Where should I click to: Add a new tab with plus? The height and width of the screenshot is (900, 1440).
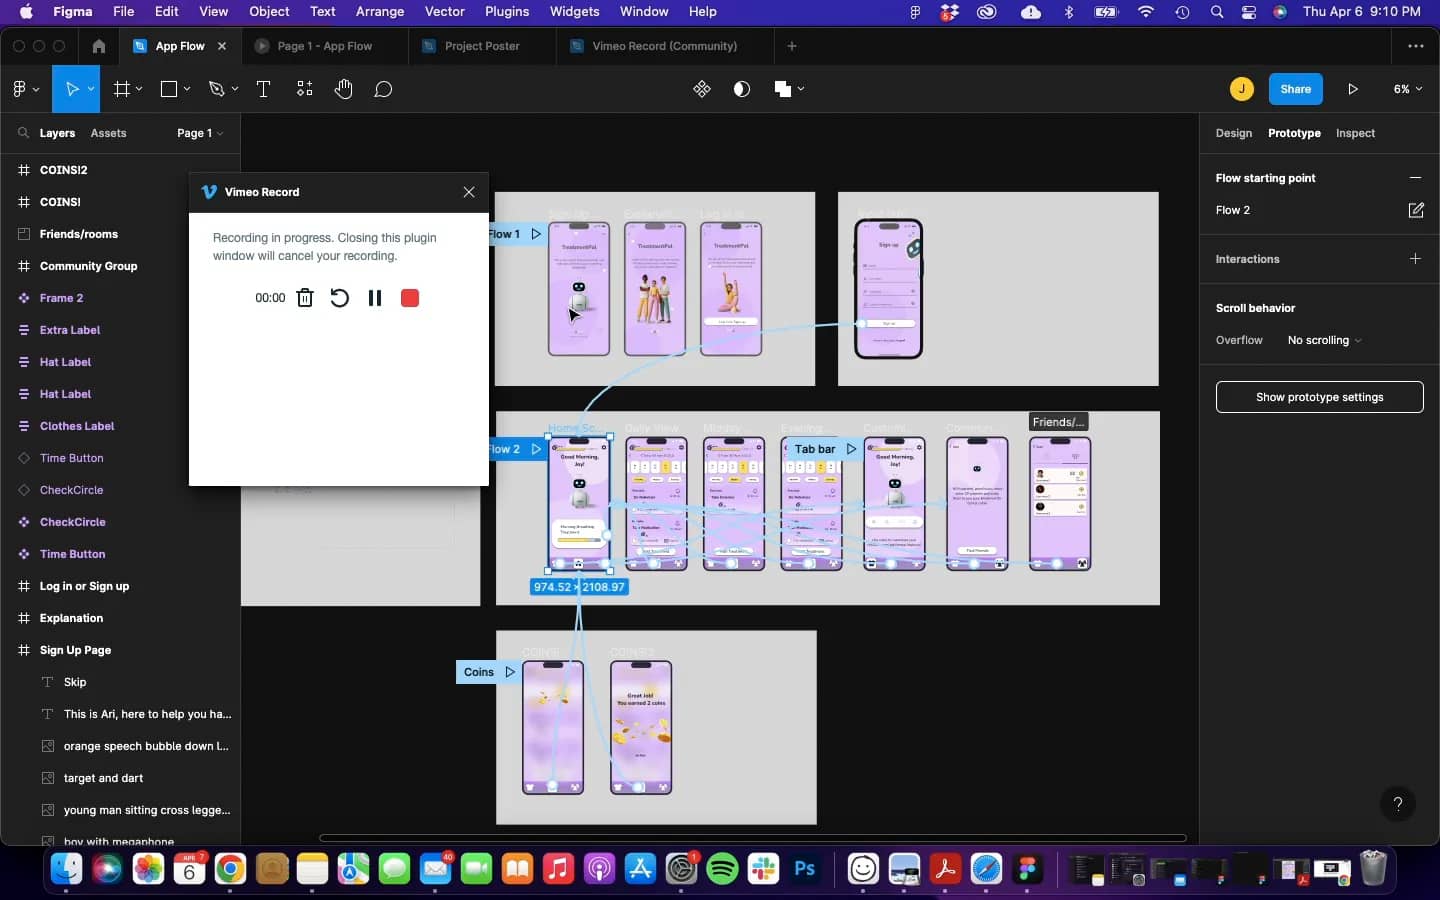click(792, 46)
